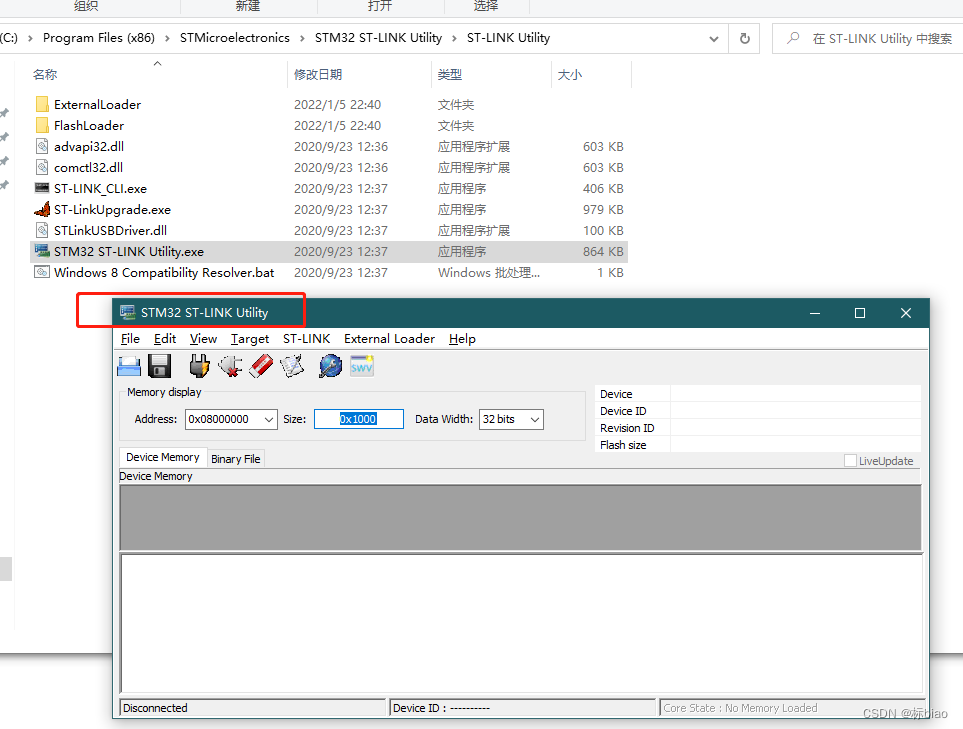This screenshot has height=729, width=963.
Task: Open the External Loader menu
Action: pyautogui.click(x=389, y=339)
